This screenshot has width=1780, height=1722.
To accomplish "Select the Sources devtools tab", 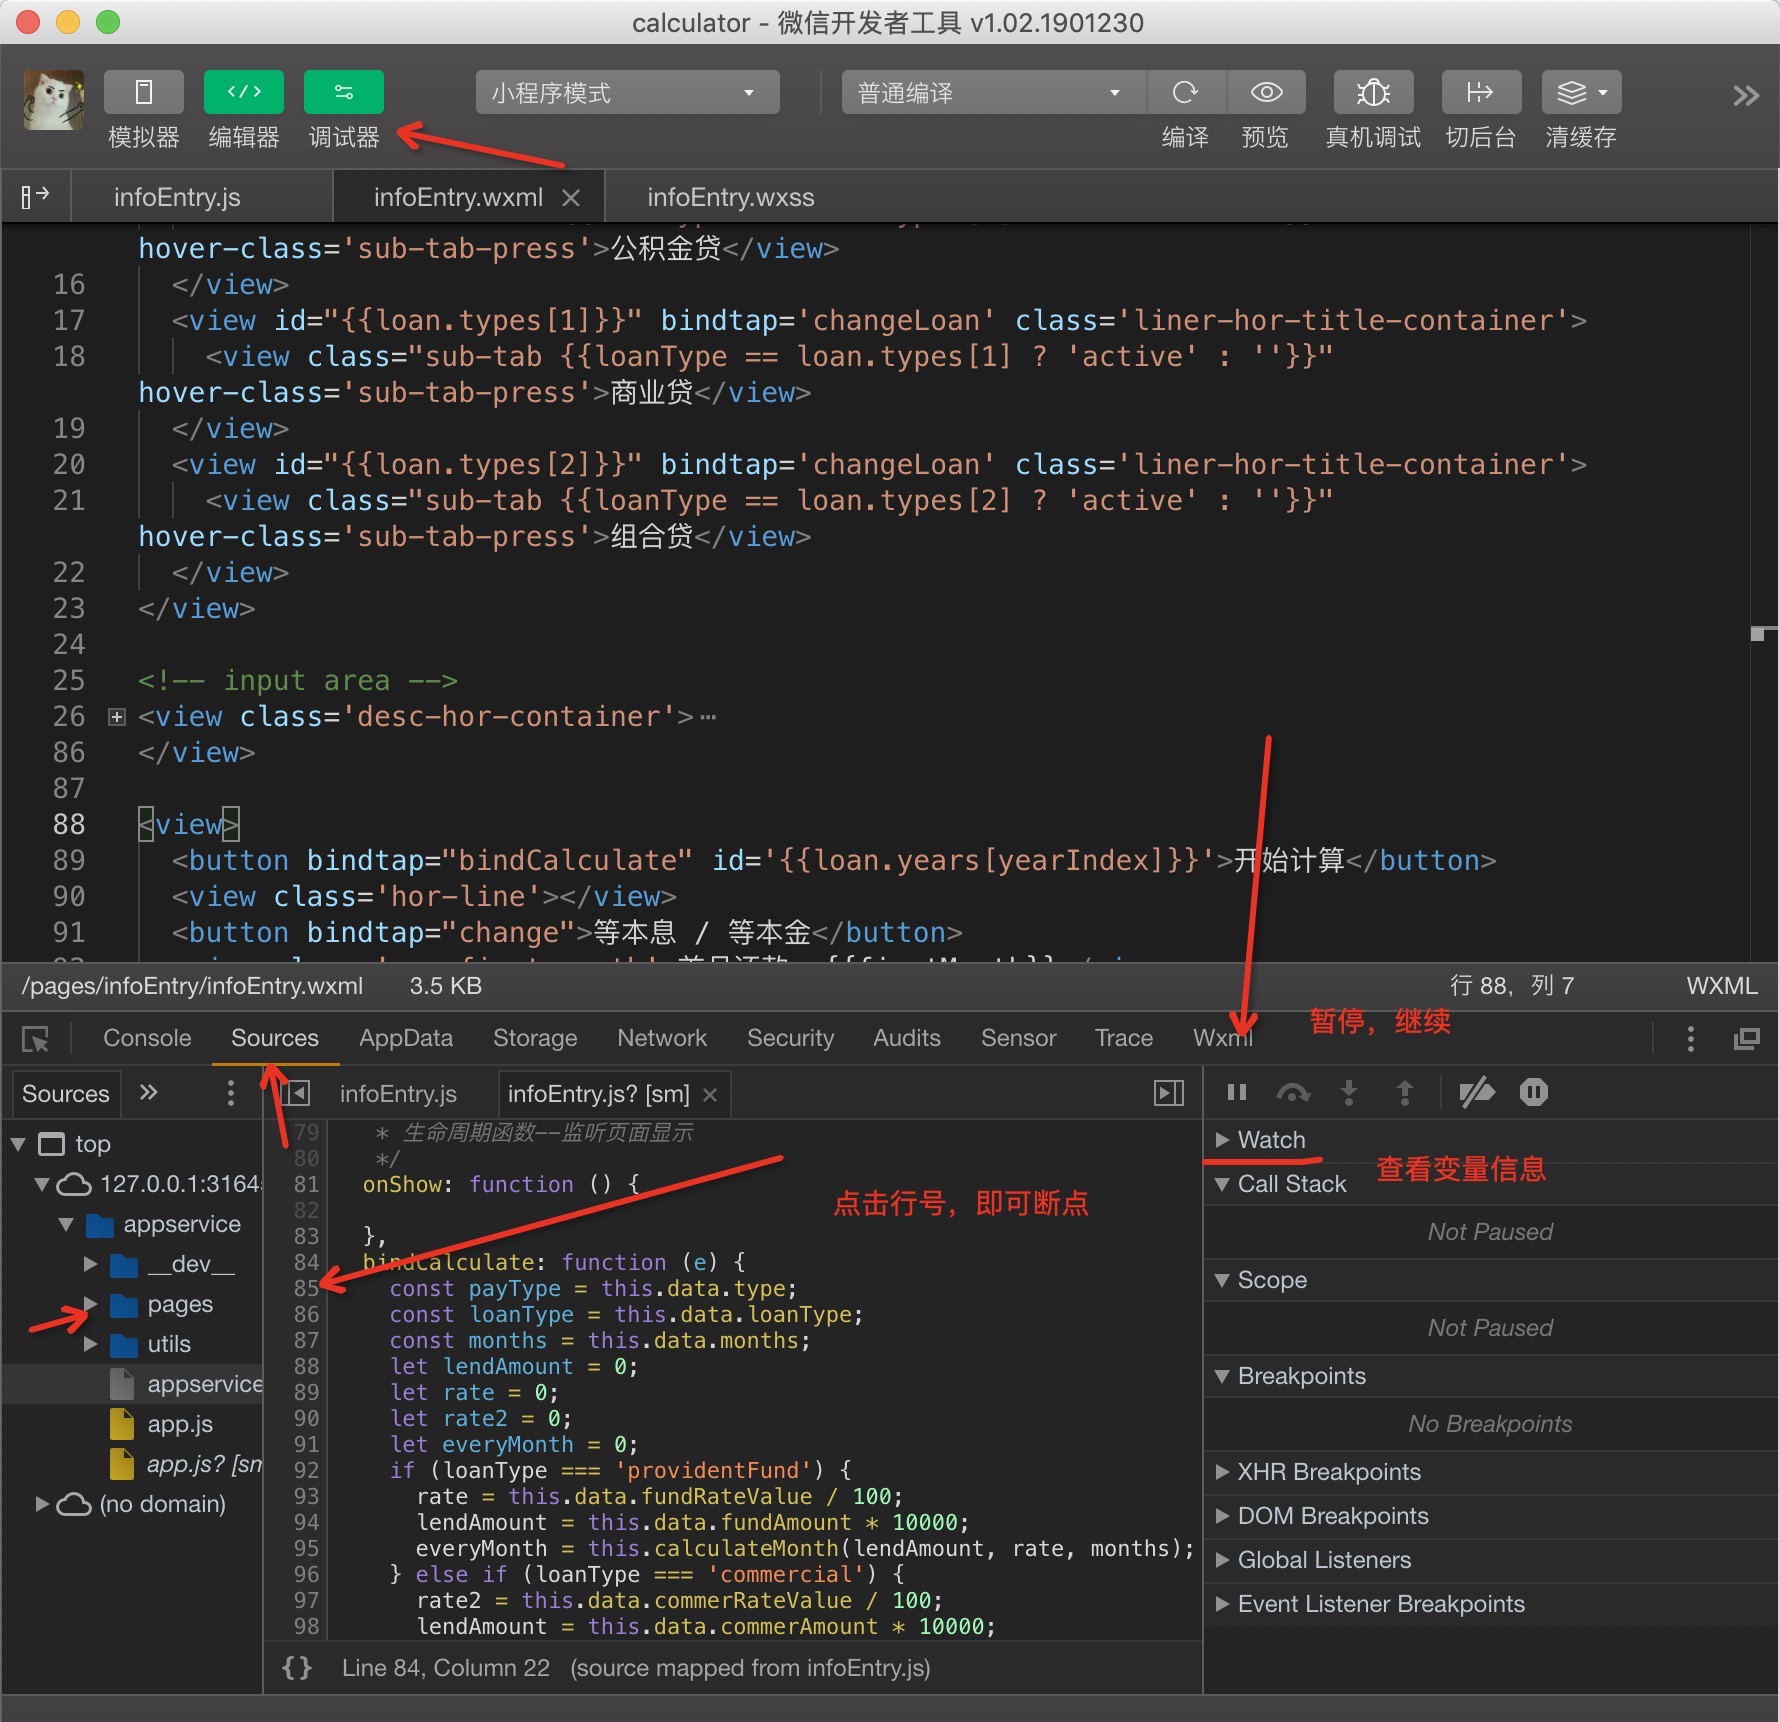I will pos(275,1038).
